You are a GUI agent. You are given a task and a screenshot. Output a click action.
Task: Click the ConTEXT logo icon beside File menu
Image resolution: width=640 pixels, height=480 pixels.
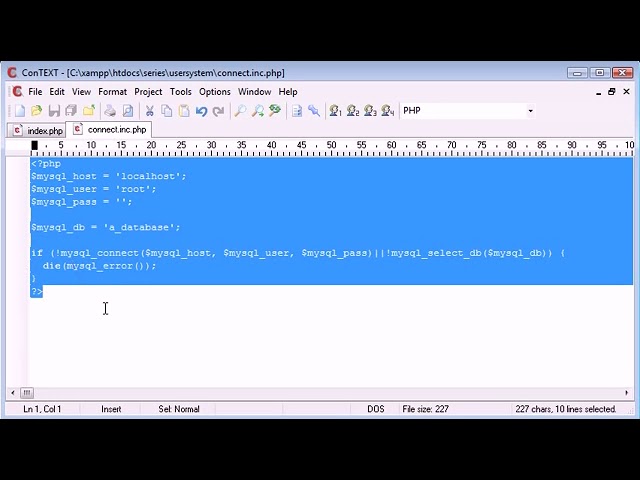point(17,91)
